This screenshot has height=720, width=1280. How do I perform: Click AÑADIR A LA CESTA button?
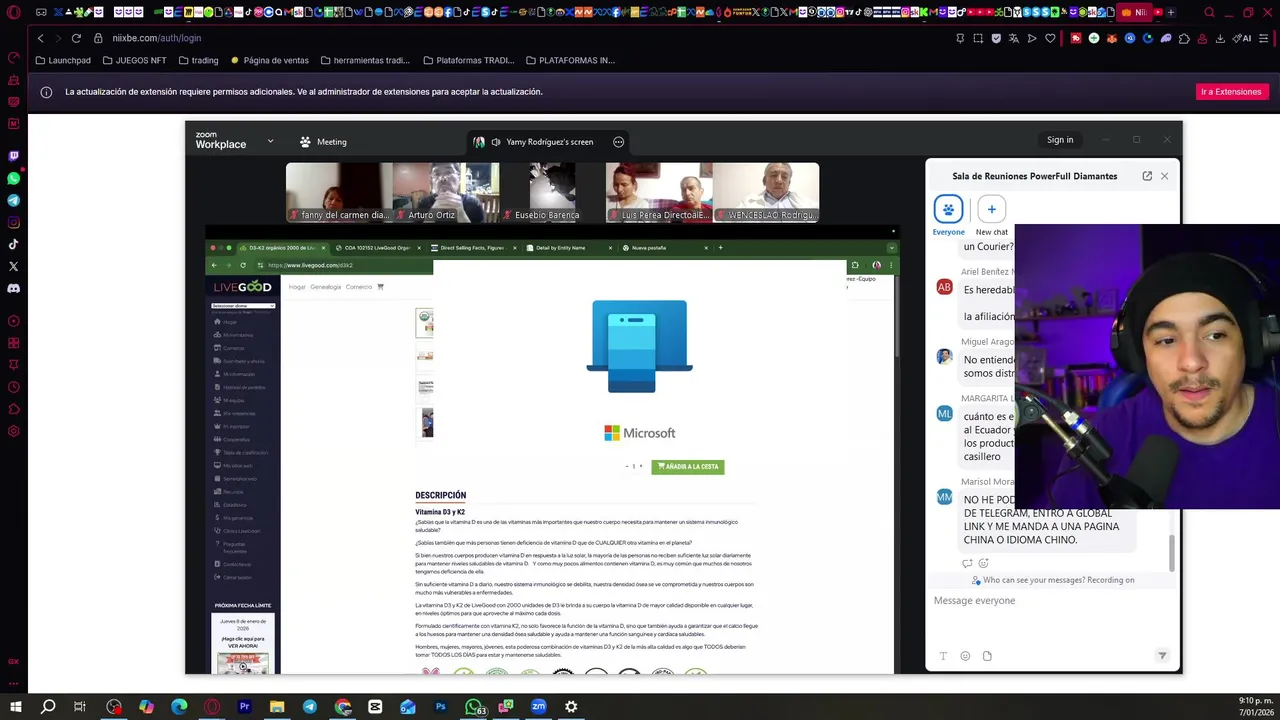(688, 466)
